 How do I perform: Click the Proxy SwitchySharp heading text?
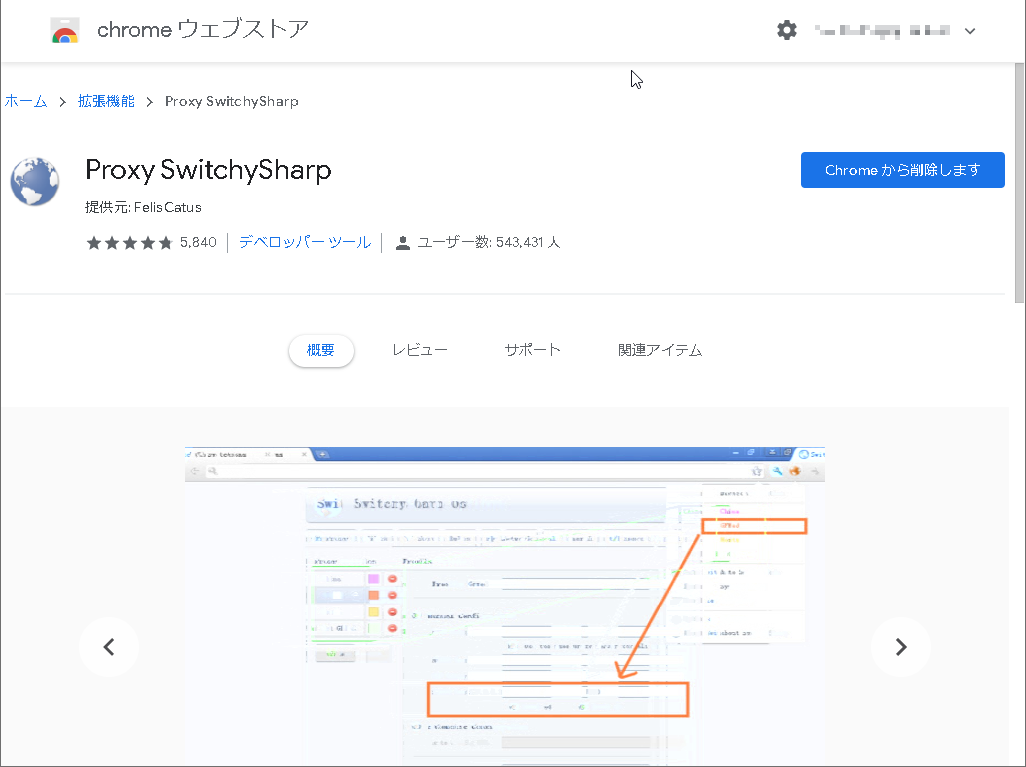click(x=208, y=170)
